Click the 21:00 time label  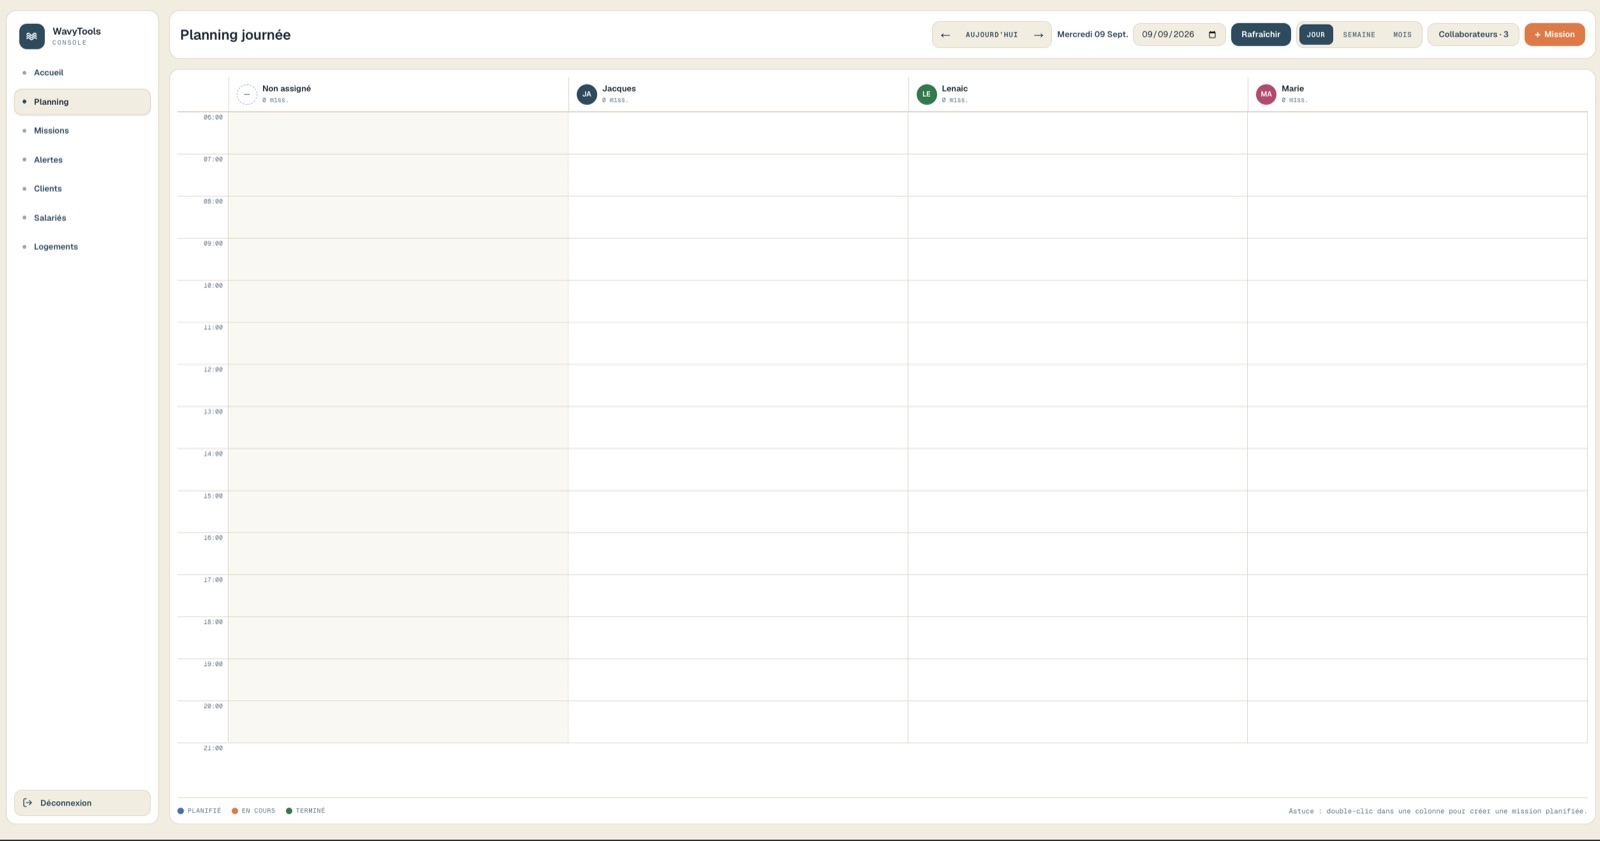coord(213,748)
